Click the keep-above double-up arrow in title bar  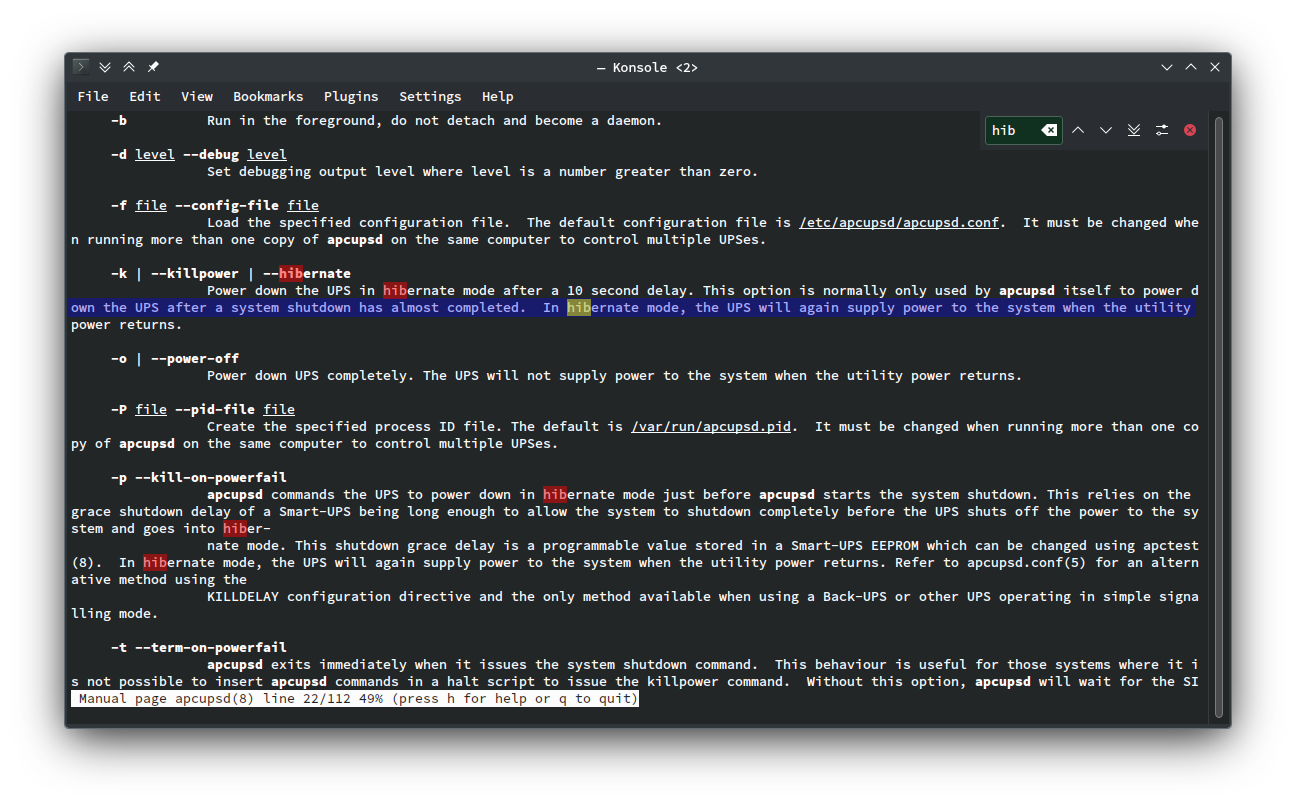pyautogui.click(x=129, y=67)
